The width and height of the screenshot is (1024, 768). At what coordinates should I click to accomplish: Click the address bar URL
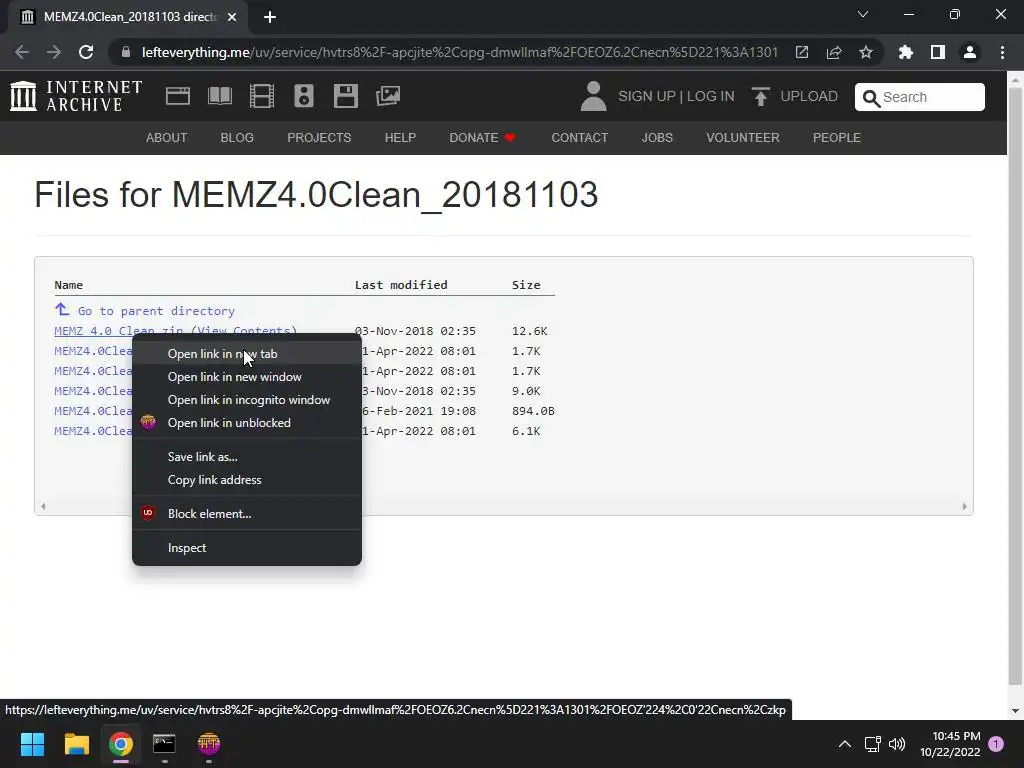[460, 52]
